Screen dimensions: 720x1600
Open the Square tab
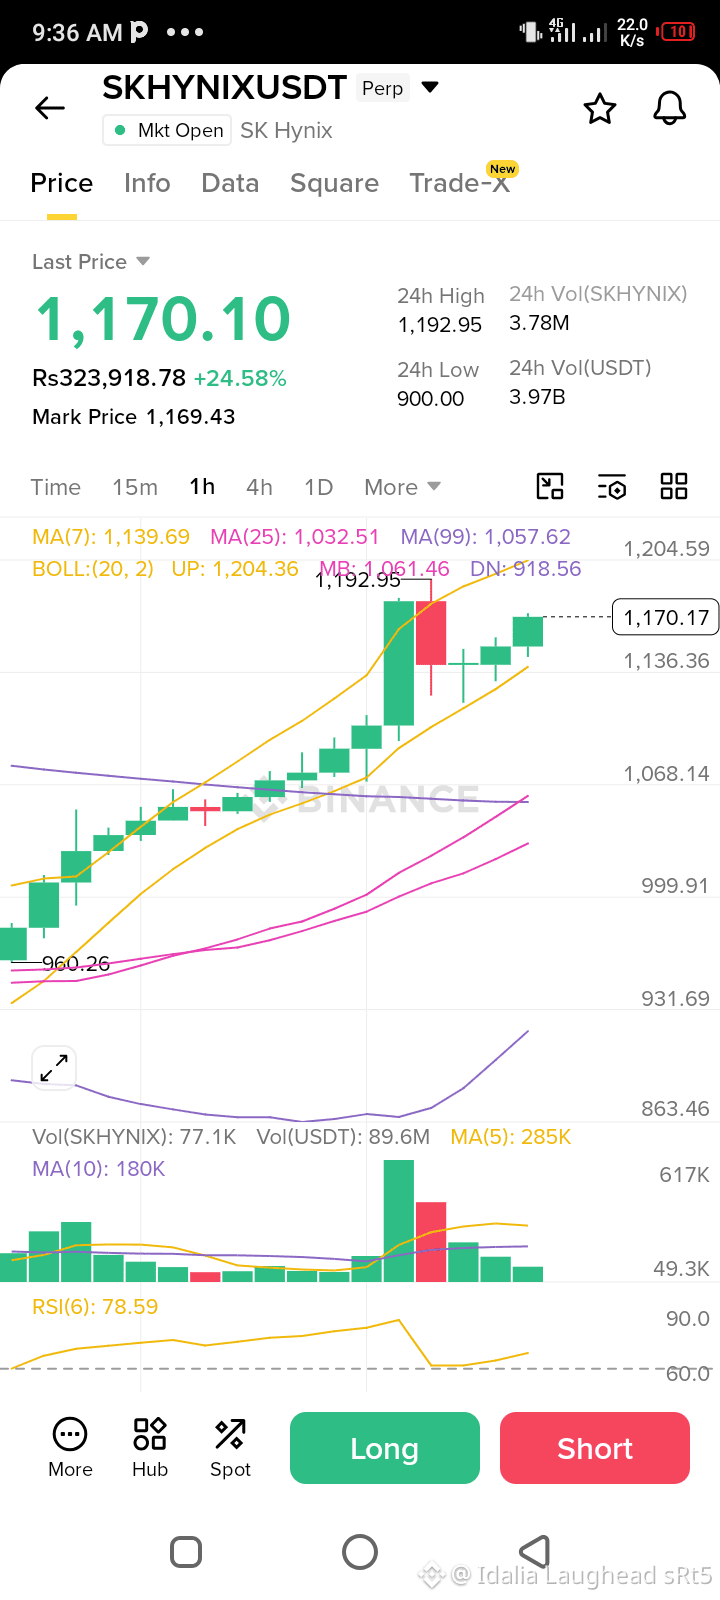pos(334,183)
